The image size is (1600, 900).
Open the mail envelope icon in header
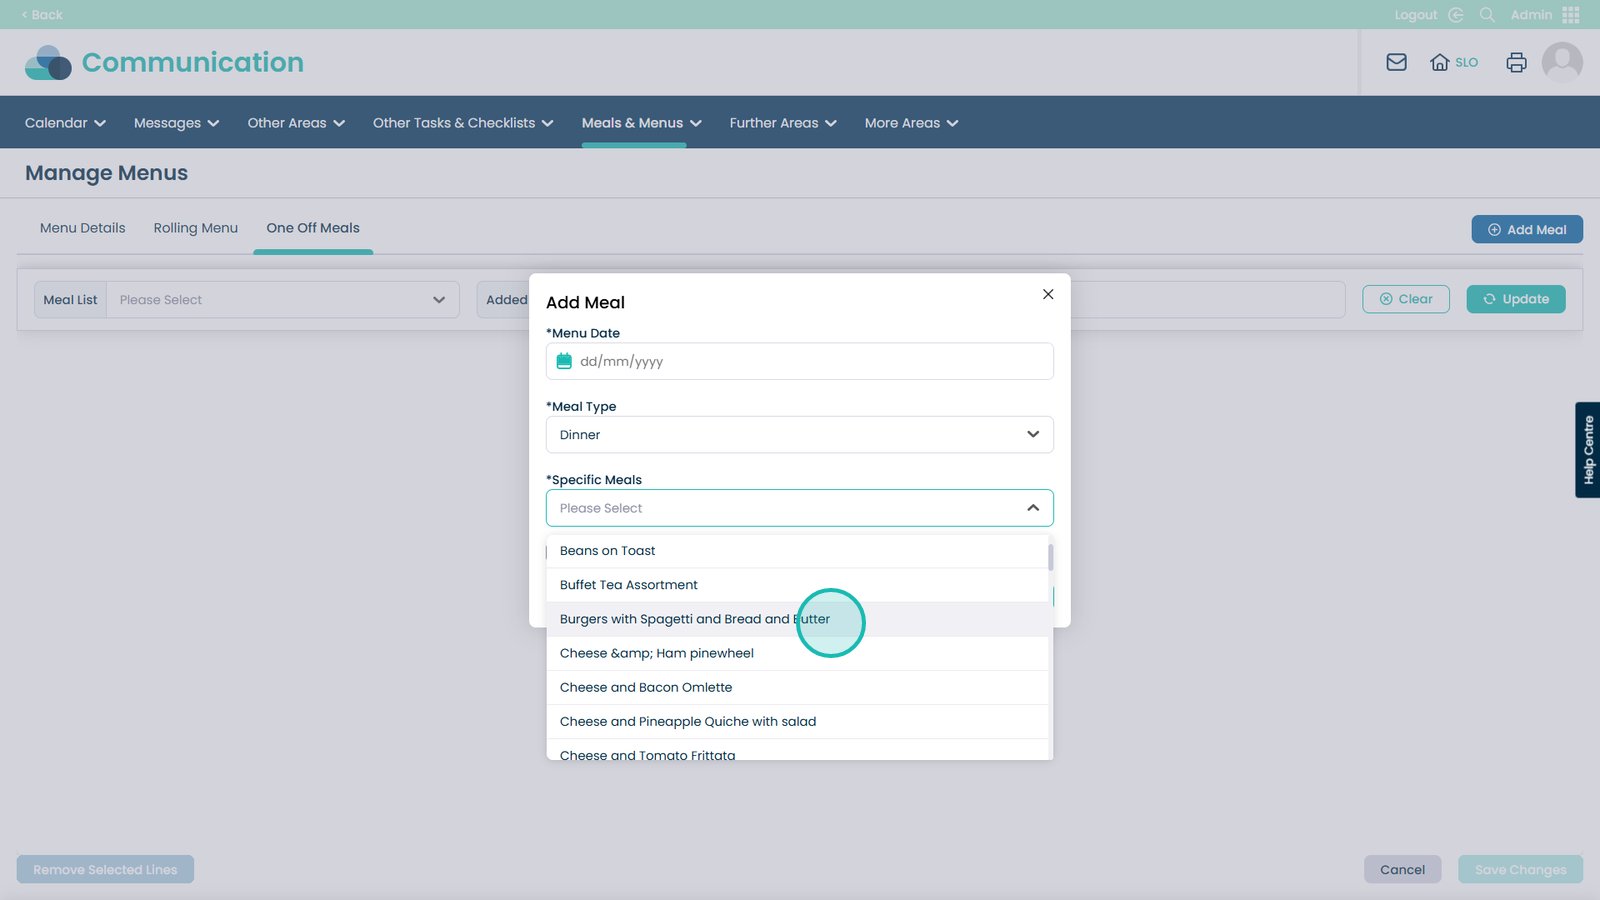coord(1396,62)
